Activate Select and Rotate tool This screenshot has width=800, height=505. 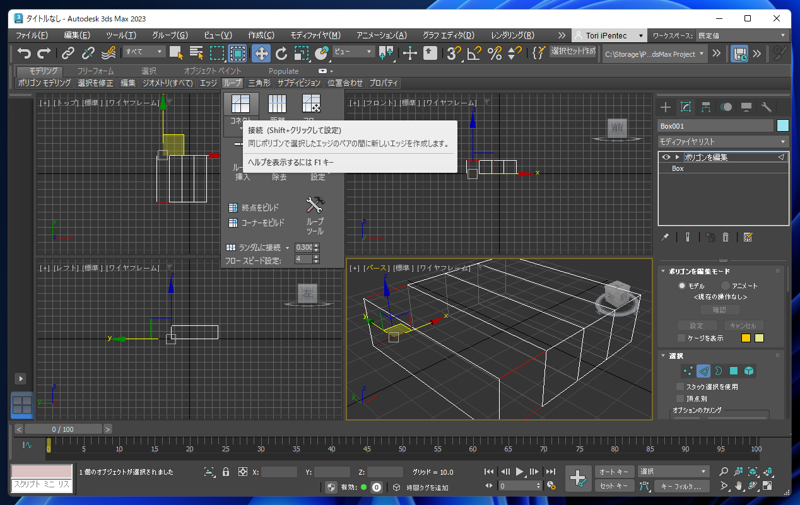[281, 53]
